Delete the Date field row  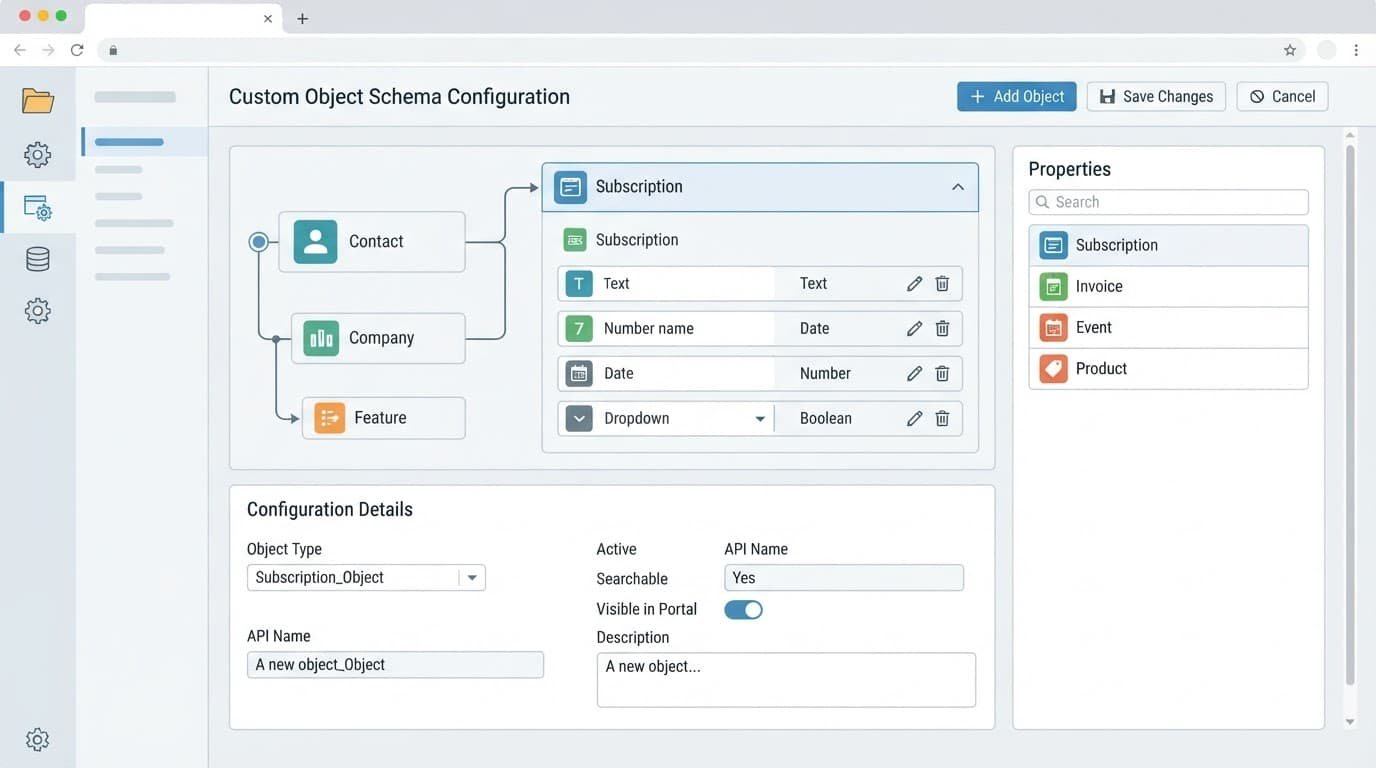942,374
